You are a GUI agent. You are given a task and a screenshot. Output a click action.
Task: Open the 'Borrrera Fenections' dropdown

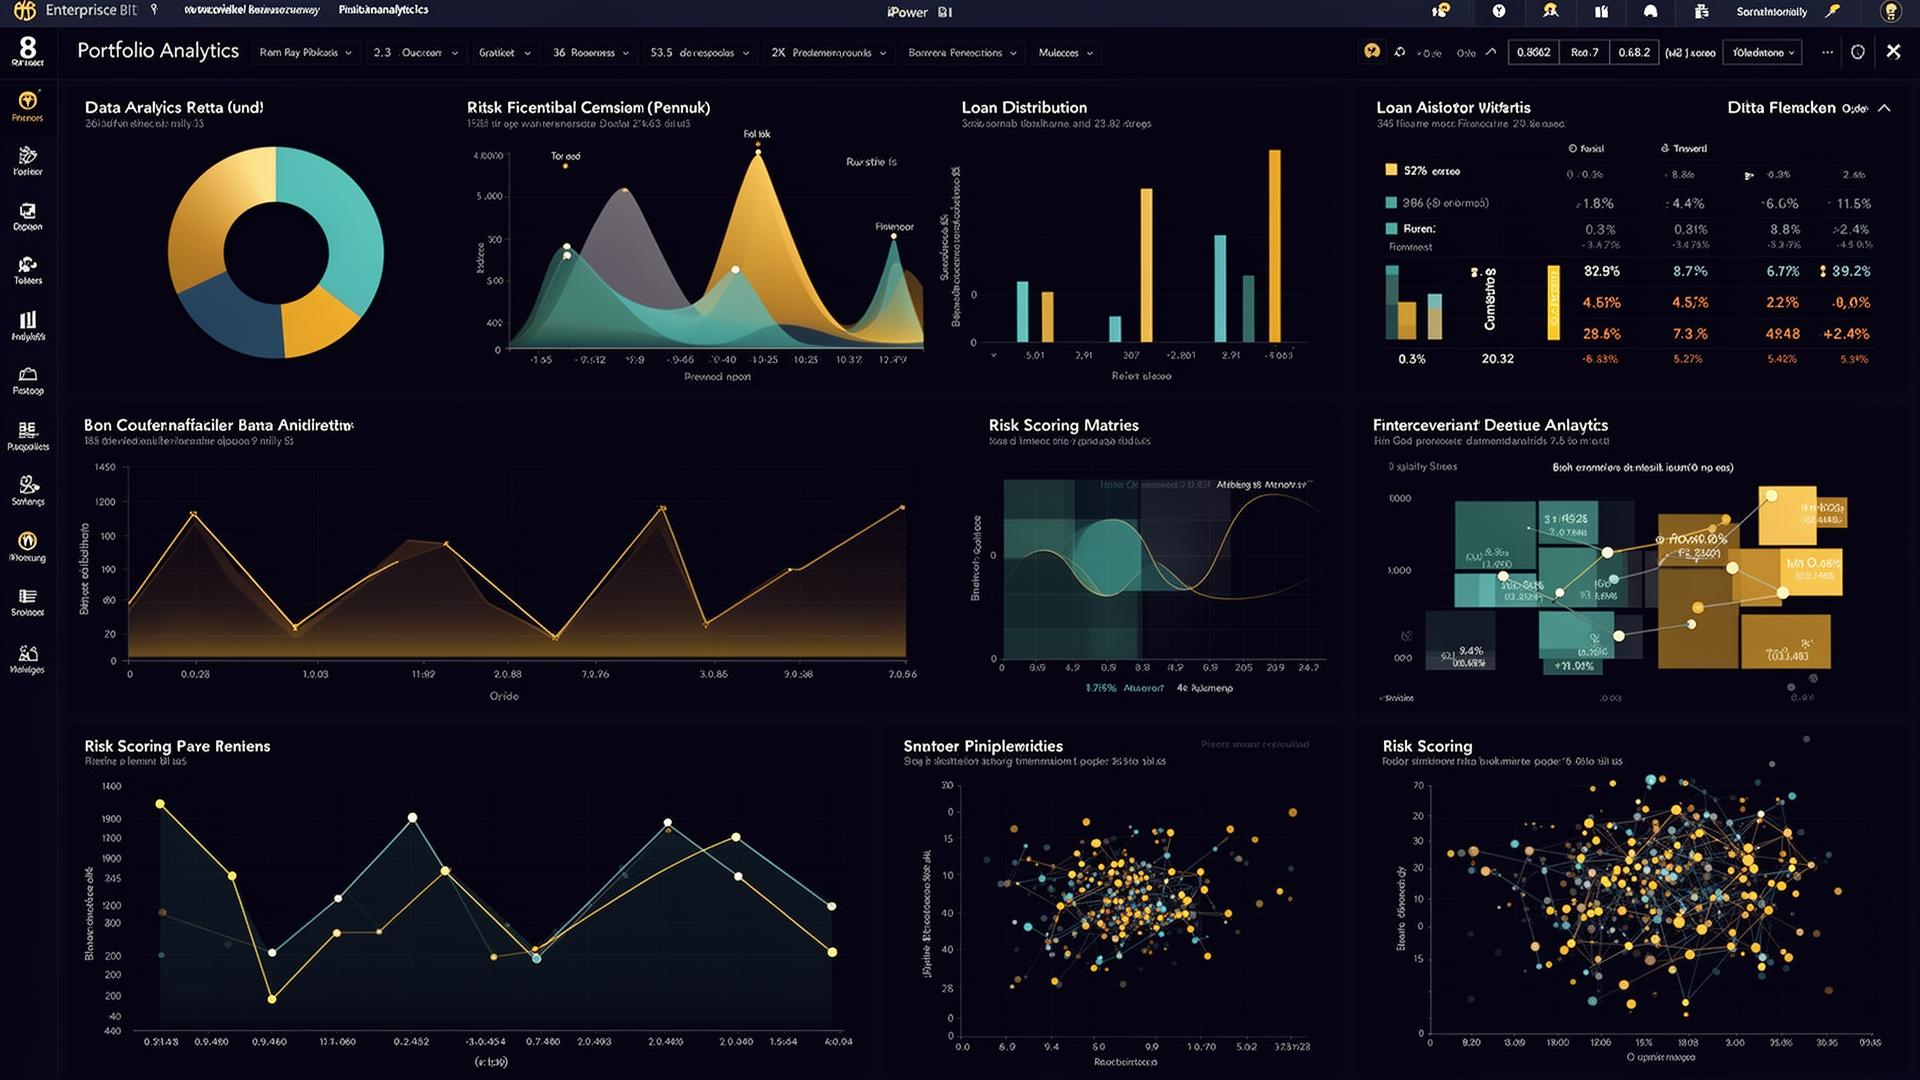[x=962, y=53]
